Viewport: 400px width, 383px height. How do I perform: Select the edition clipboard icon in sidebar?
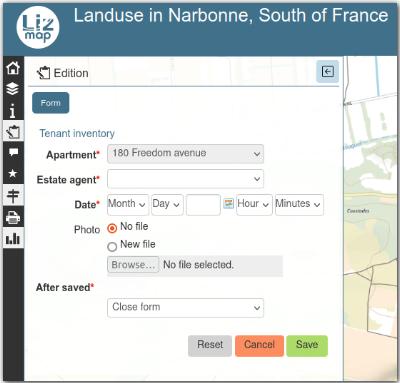(13, 132)
